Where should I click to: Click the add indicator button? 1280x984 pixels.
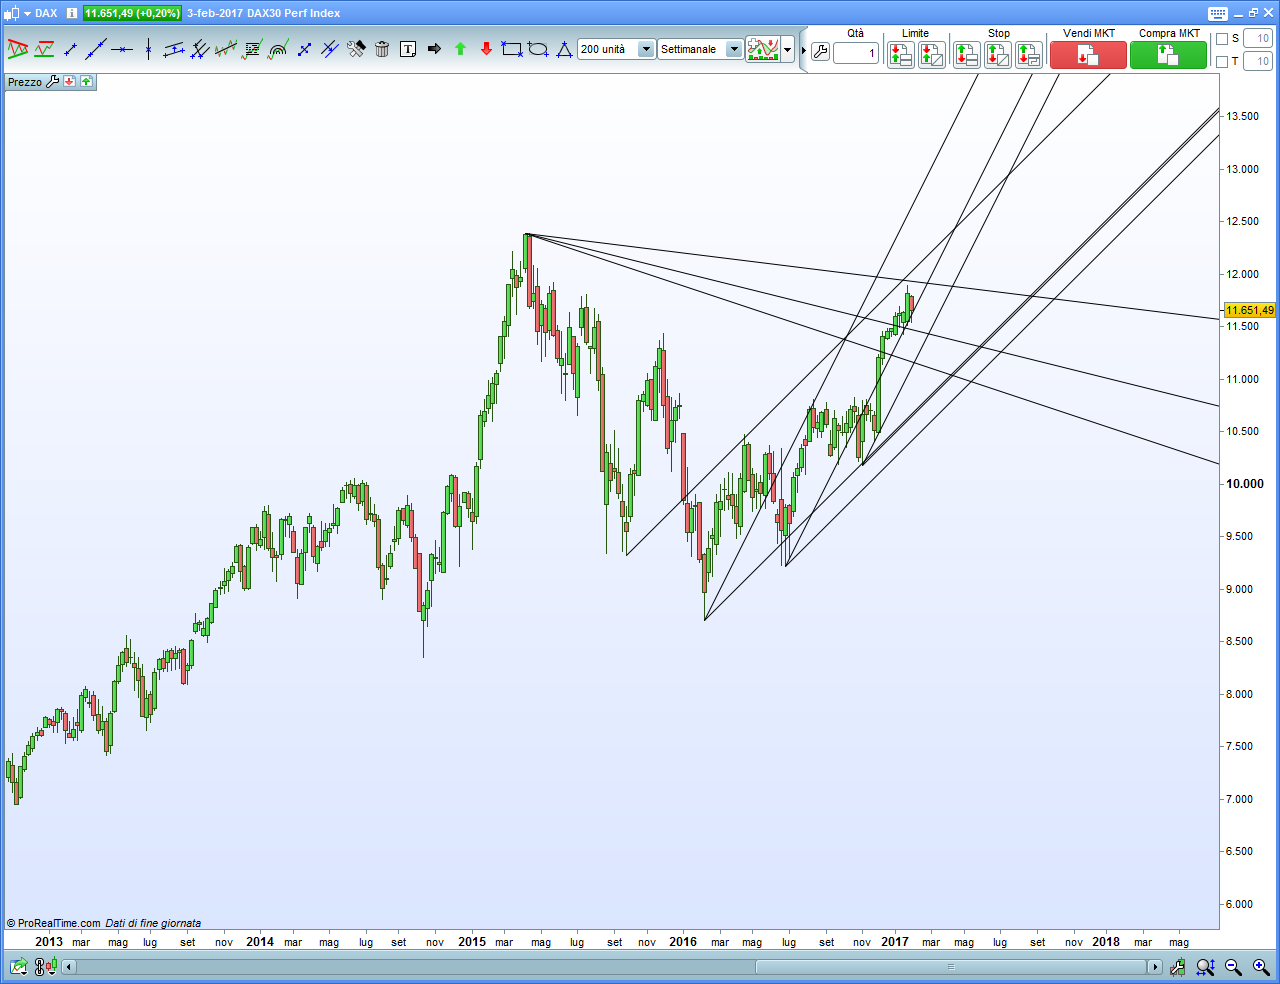(763, 49)
